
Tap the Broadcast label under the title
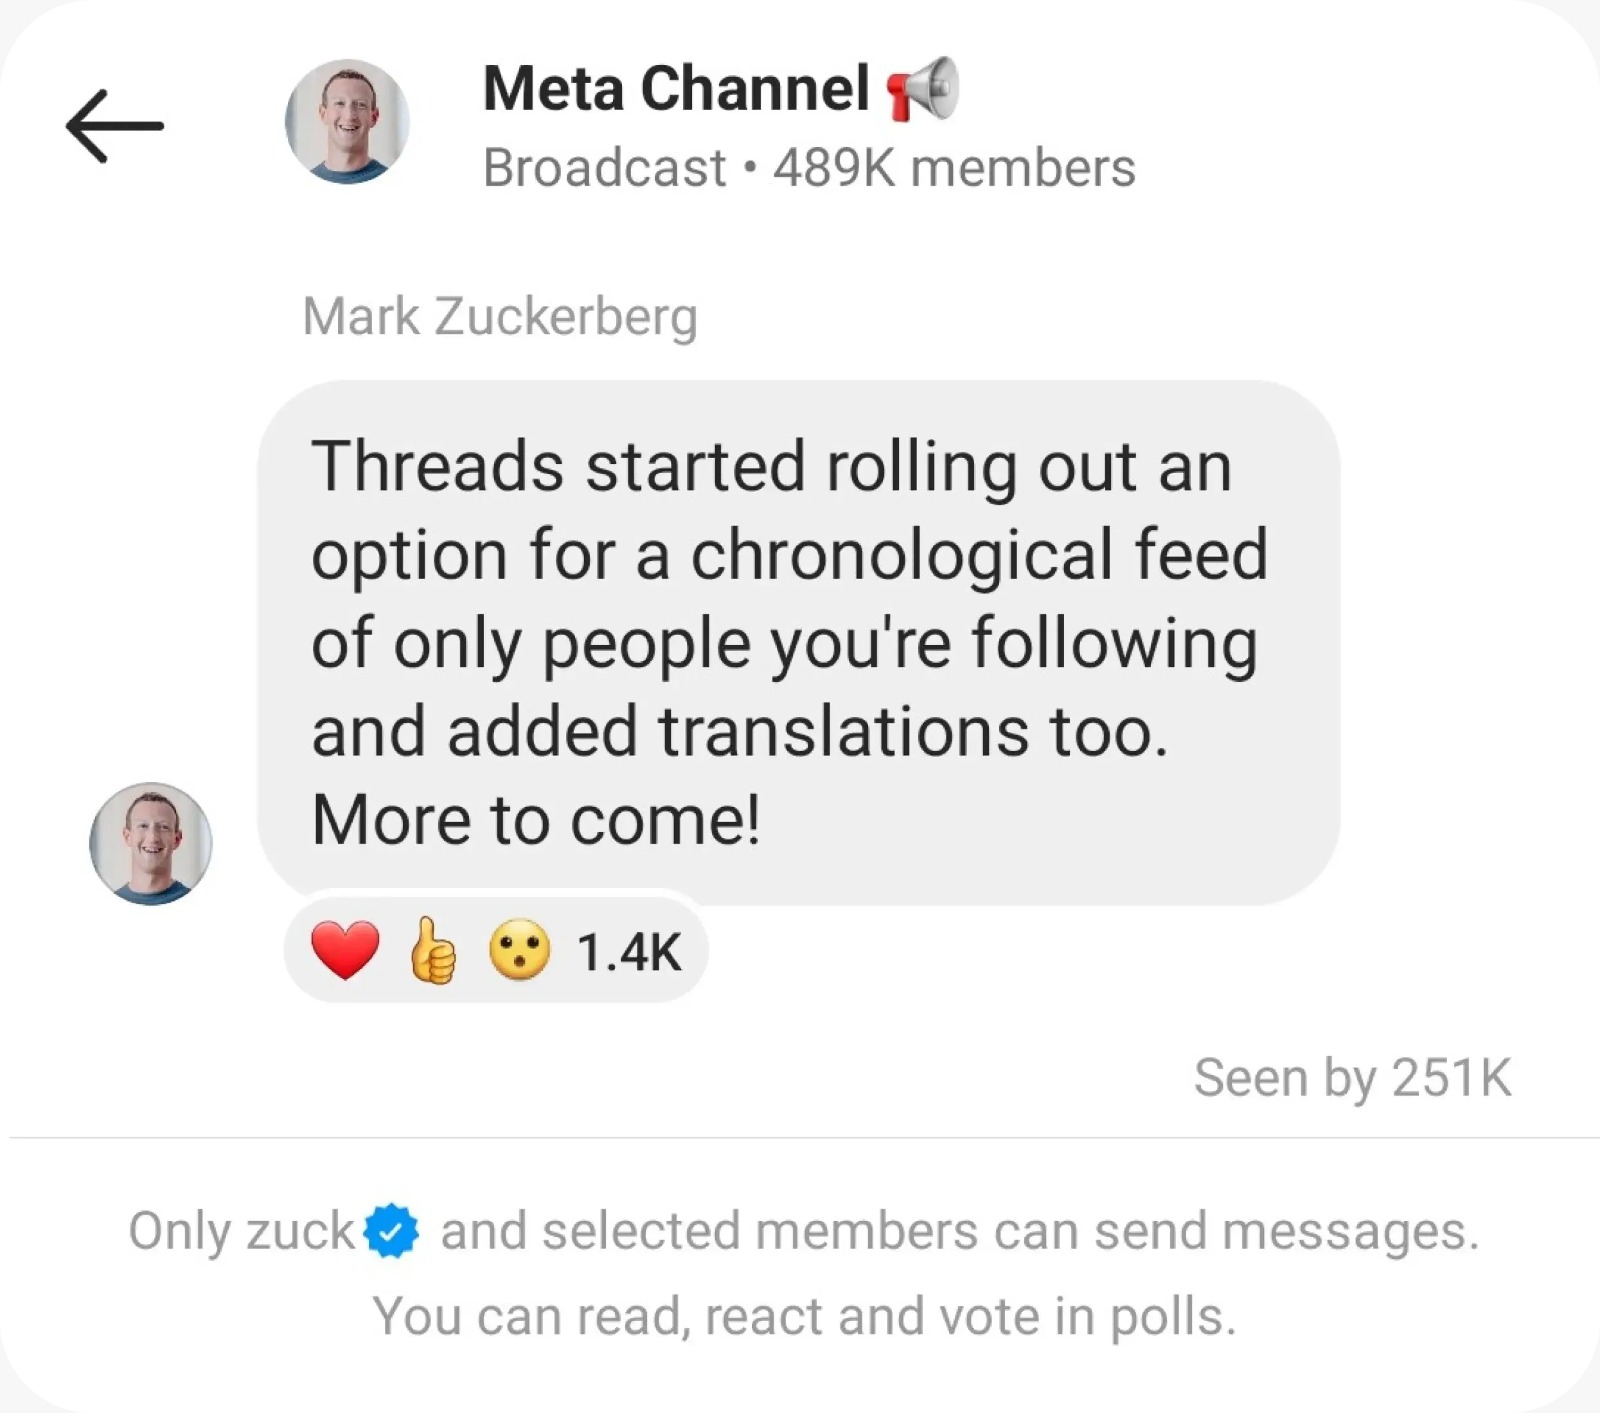tap(604, 168)
